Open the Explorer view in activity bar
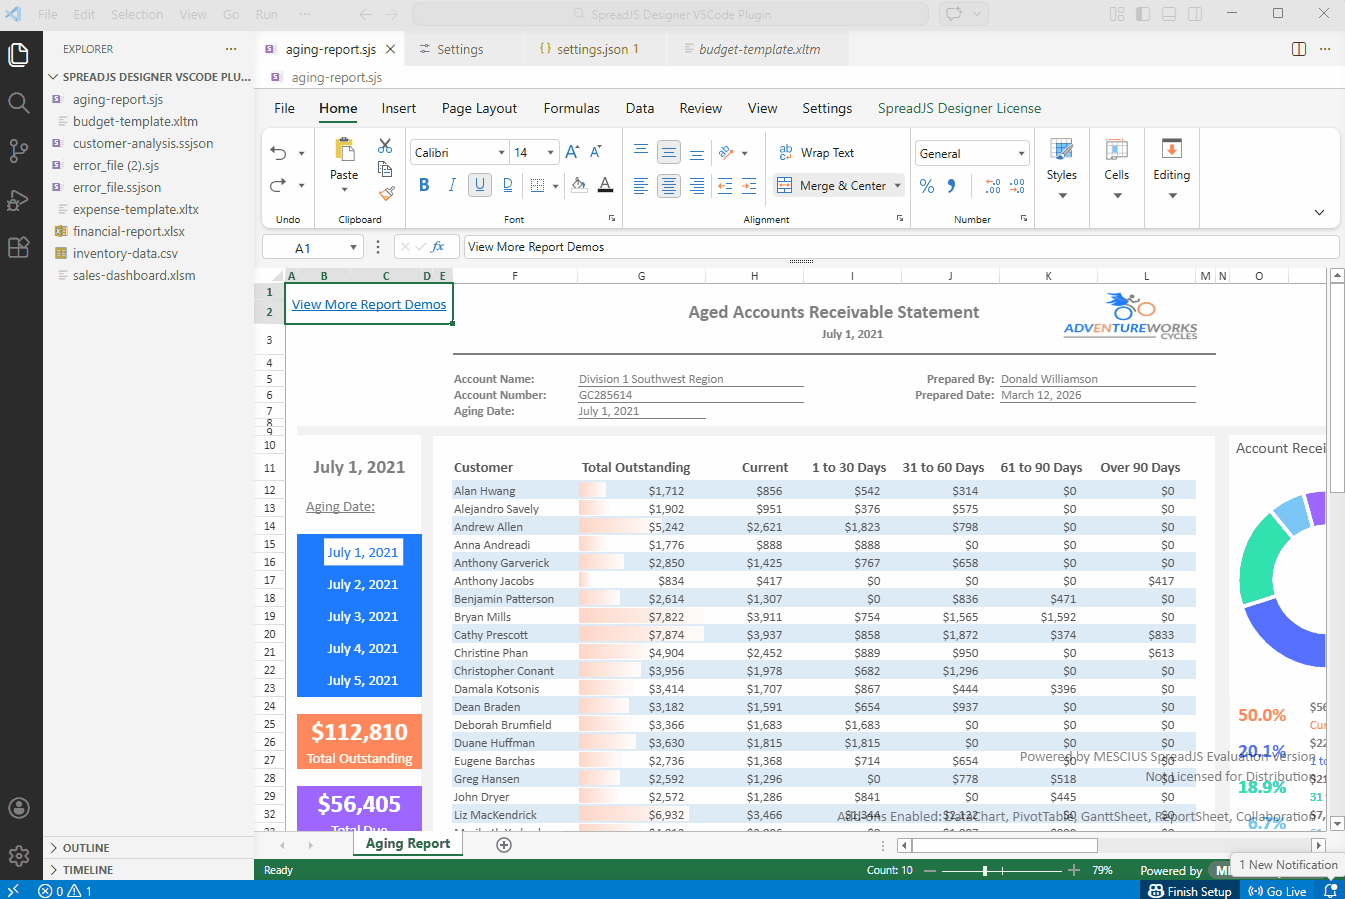 pos(18,54)
